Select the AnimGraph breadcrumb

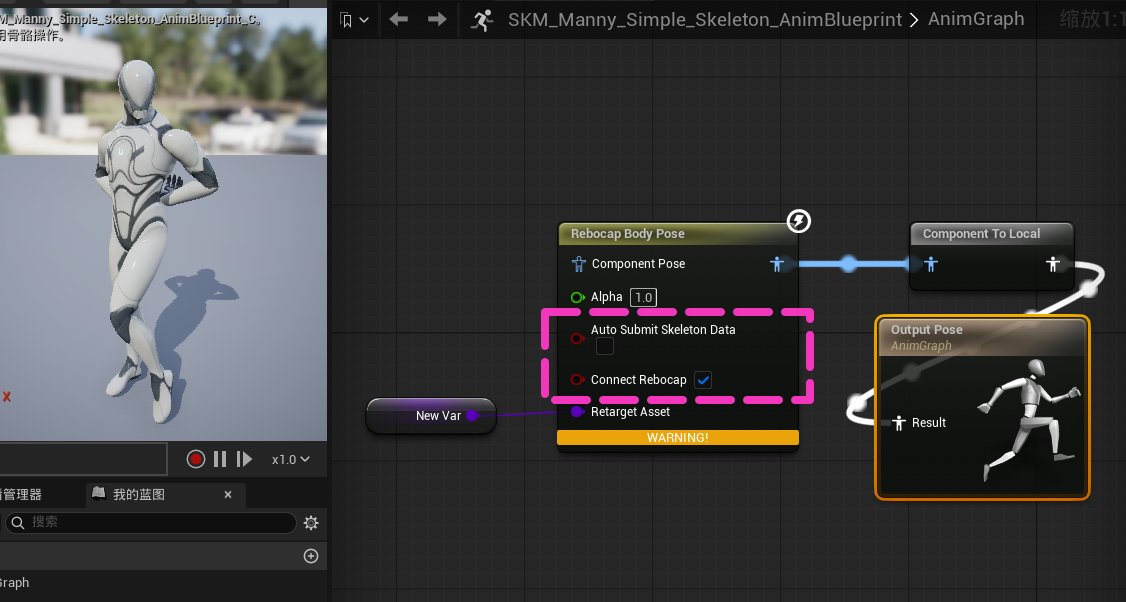pos(976,19)
